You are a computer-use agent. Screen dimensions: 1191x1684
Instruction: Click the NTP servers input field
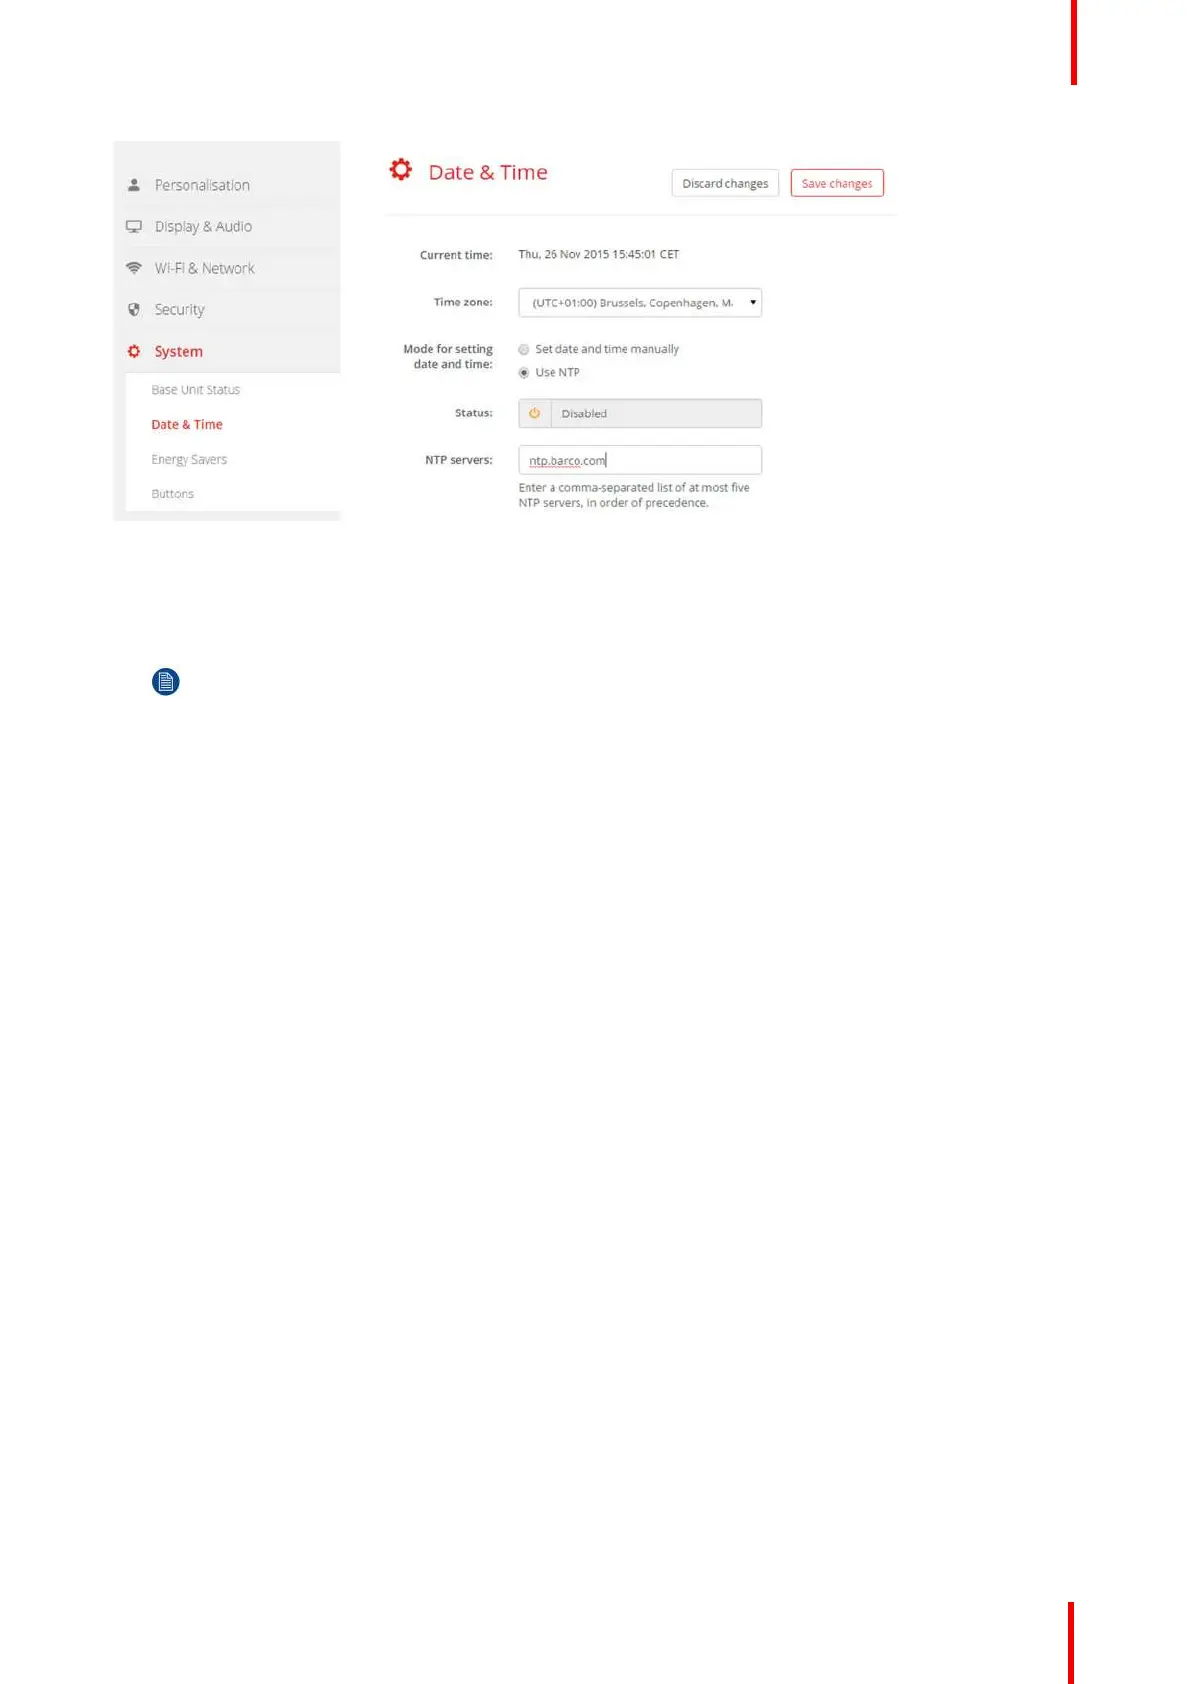(640, 460)
